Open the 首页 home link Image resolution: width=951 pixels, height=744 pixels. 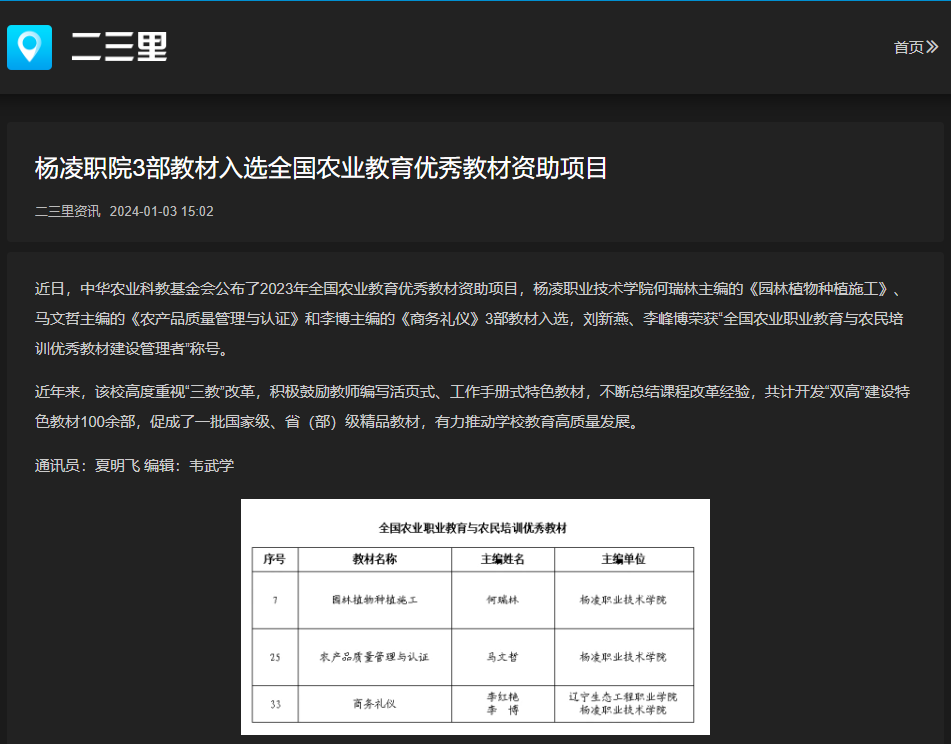pos(908,47)
